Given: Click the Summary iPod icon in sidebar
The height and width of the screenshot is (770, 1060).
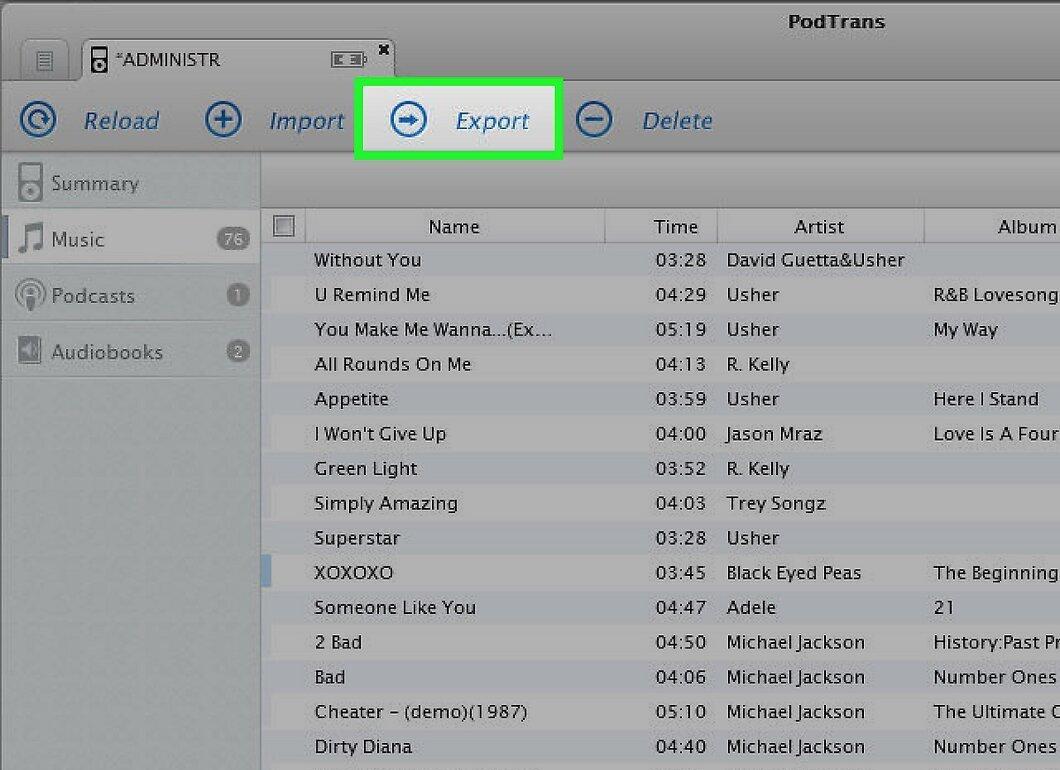Looking at the screenshot, I should pyautogui.click(x=30, y=181).
